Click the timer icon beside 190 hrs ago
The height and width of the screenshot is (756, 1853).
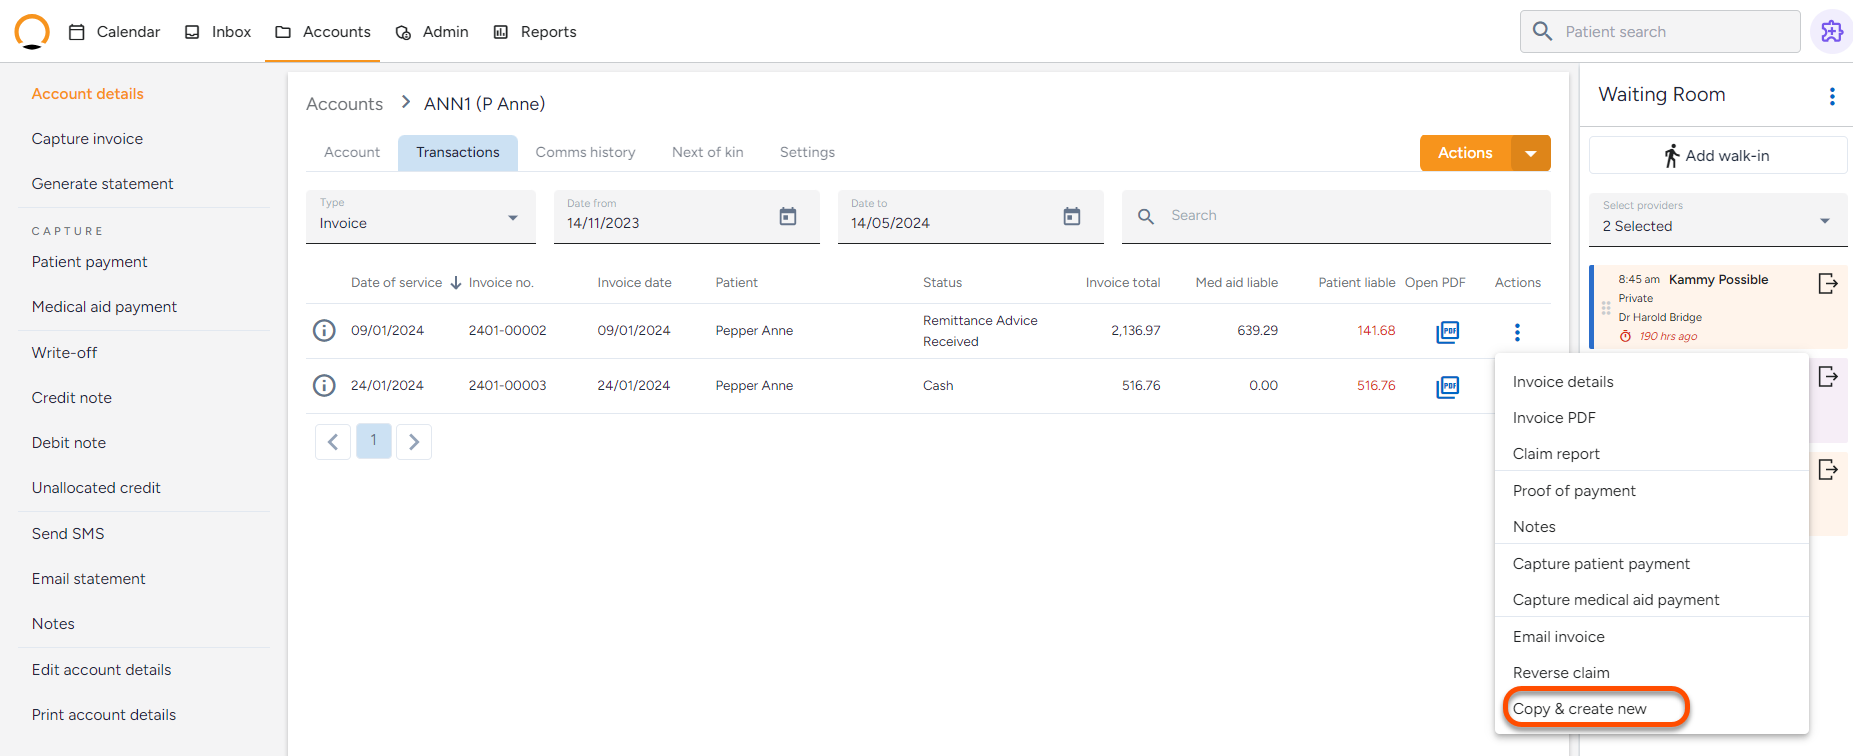click(1625, 336)
